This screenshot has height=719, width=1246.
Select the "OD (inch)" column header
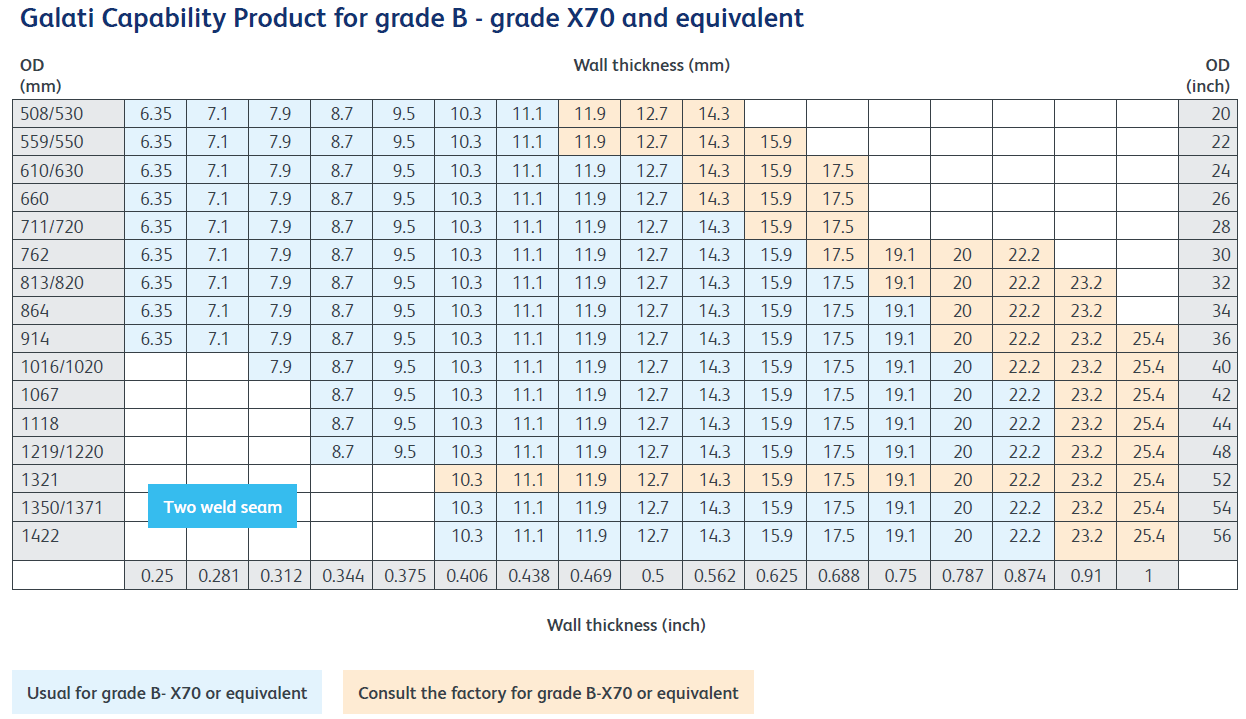1208,75
